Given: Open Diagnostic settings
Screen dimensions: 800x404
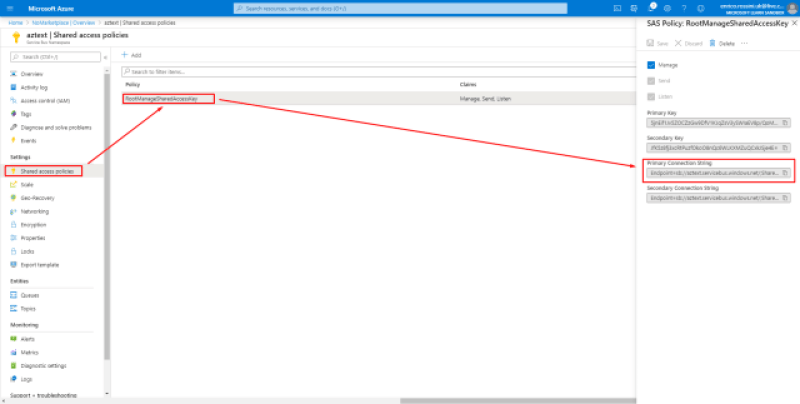Looking at the screenshot, I should pyautogui.click(x=43, y=366).
